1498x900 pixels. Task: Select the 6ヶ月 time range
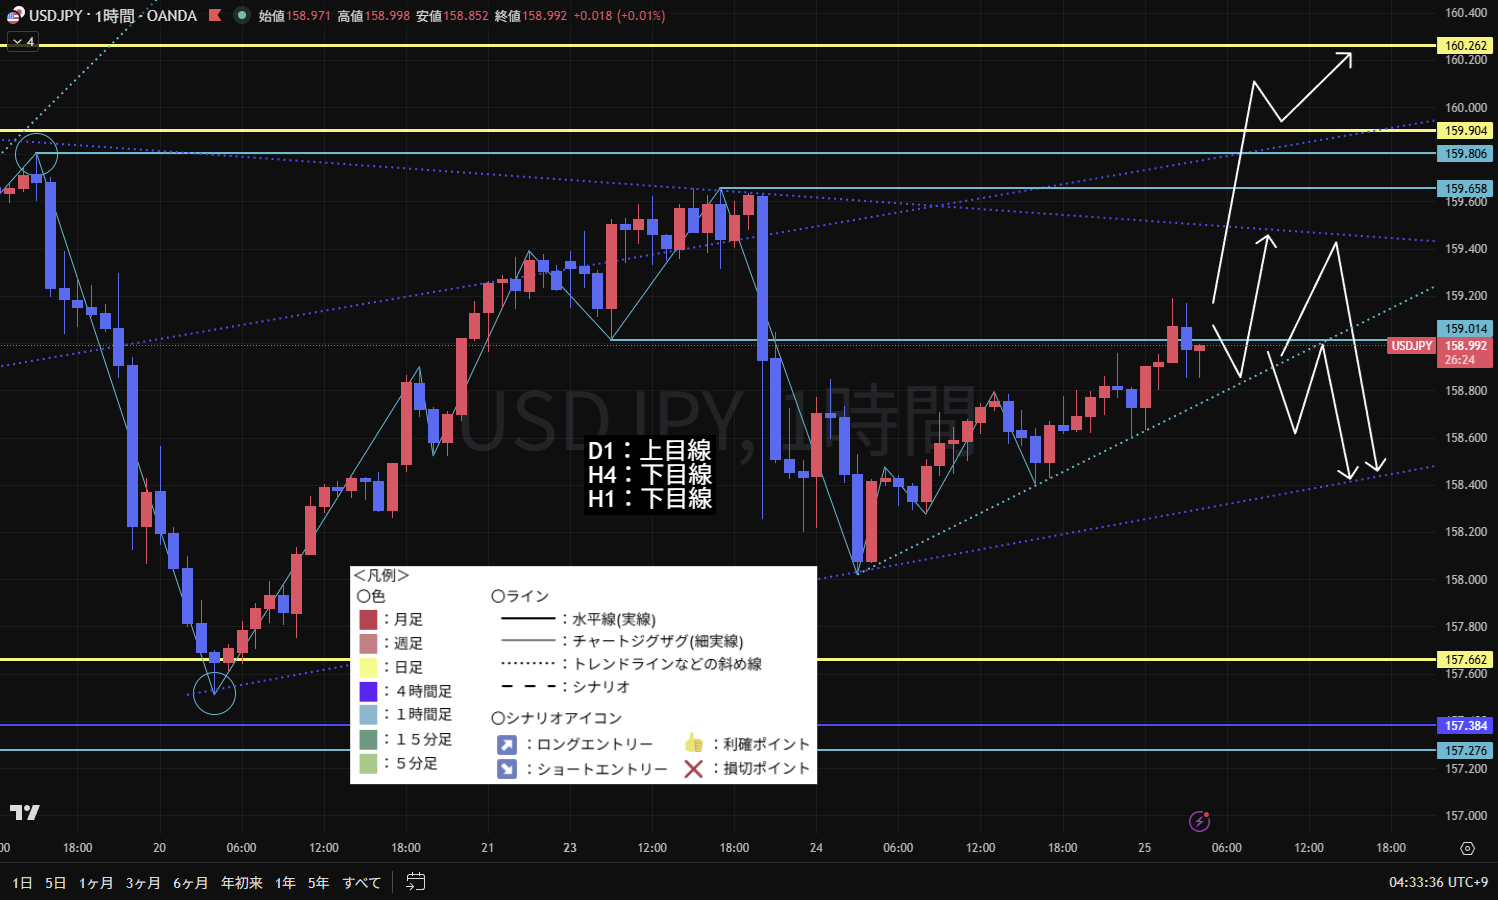pos(190,882)
